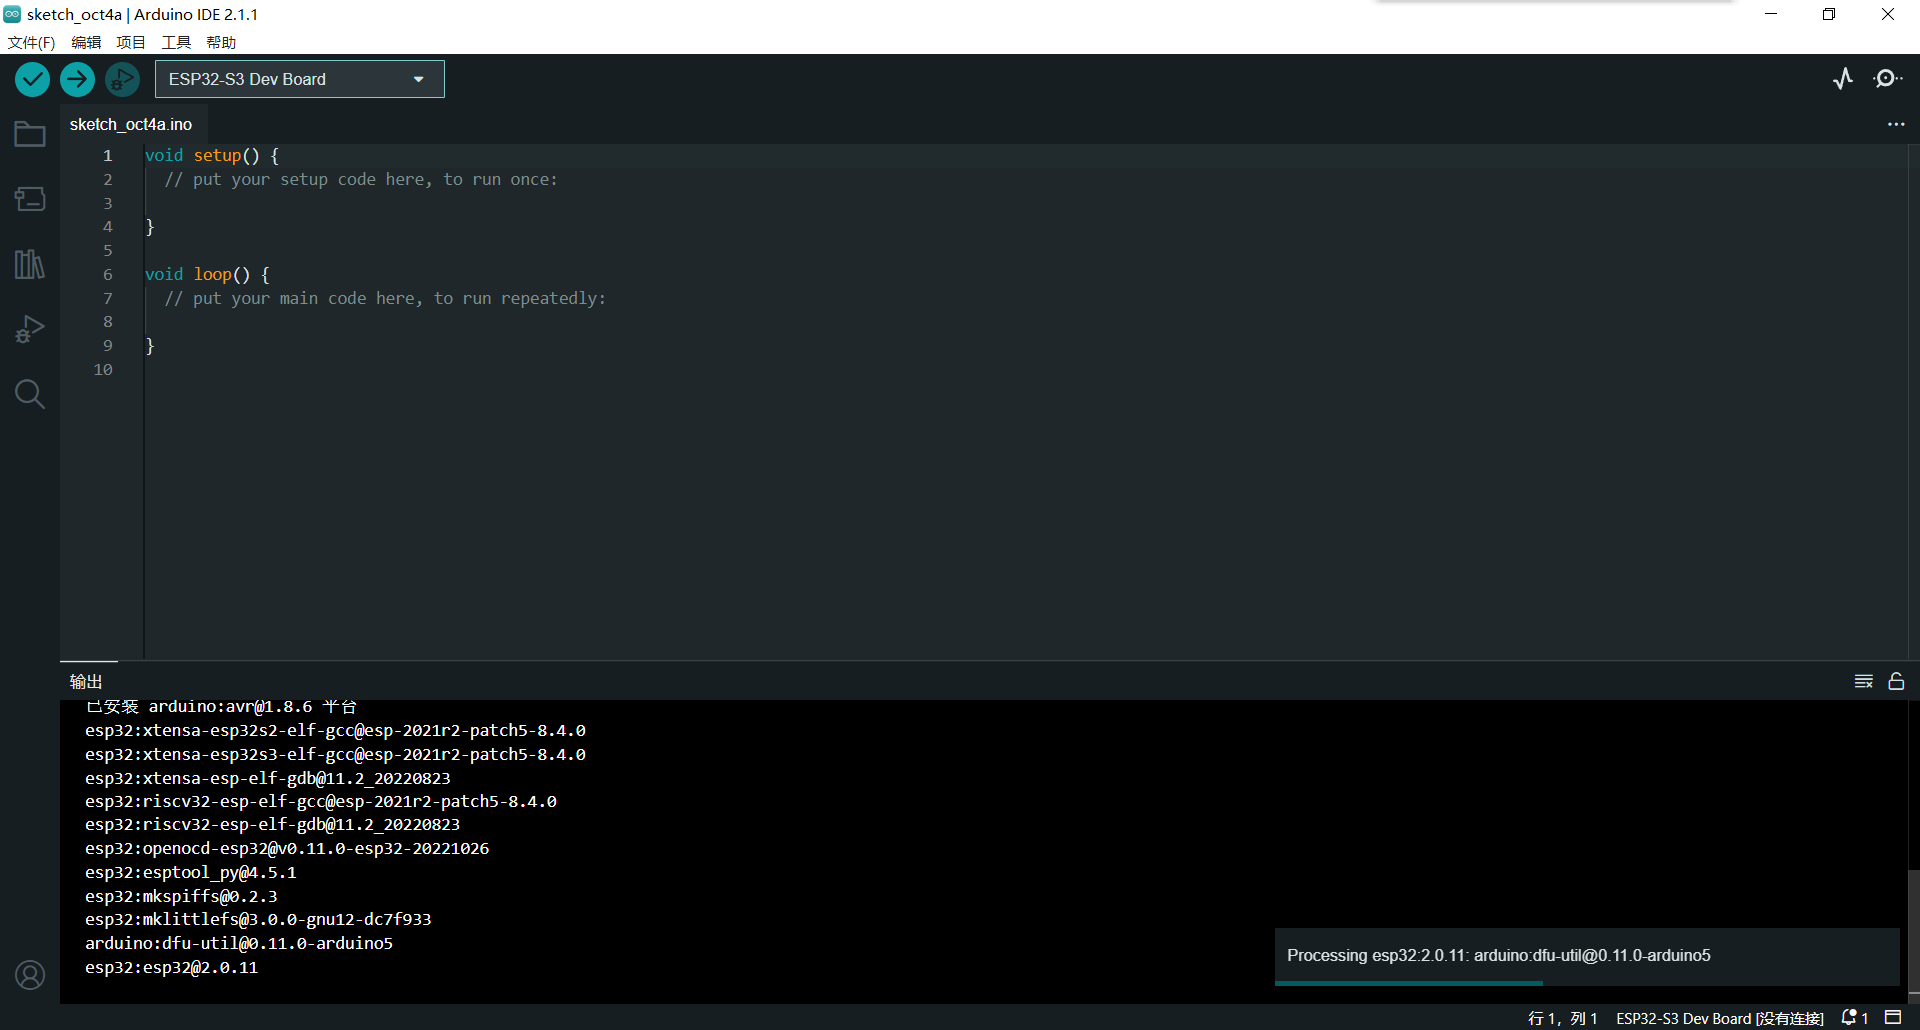This screenshot has width=1920, height=1030.
Task: Open the 工具 menu
Action: coord(176,42)
